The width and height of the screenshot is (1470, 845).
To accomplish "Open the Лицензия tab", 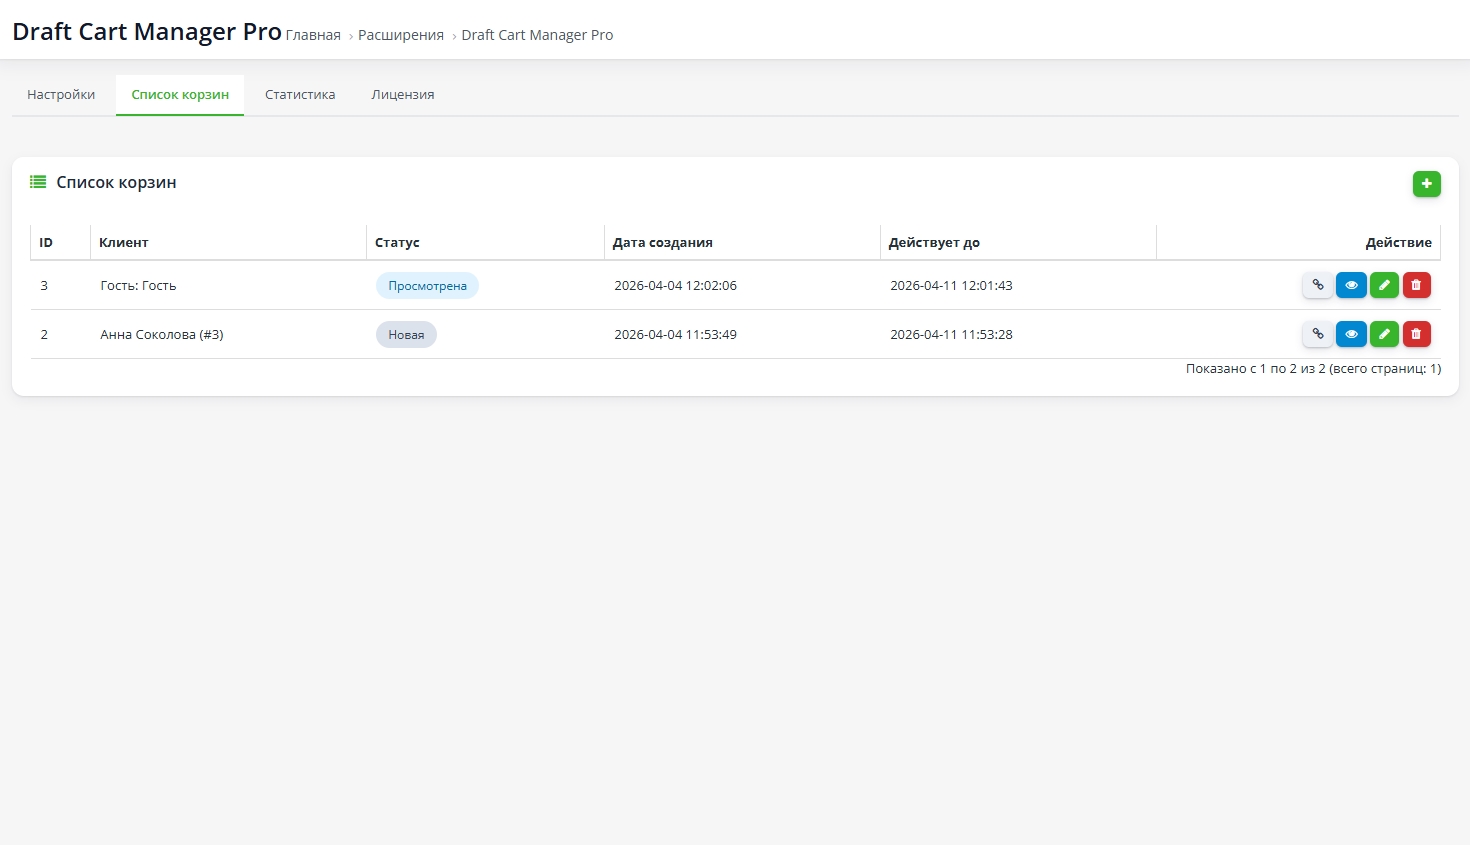I will pos(402,95).
